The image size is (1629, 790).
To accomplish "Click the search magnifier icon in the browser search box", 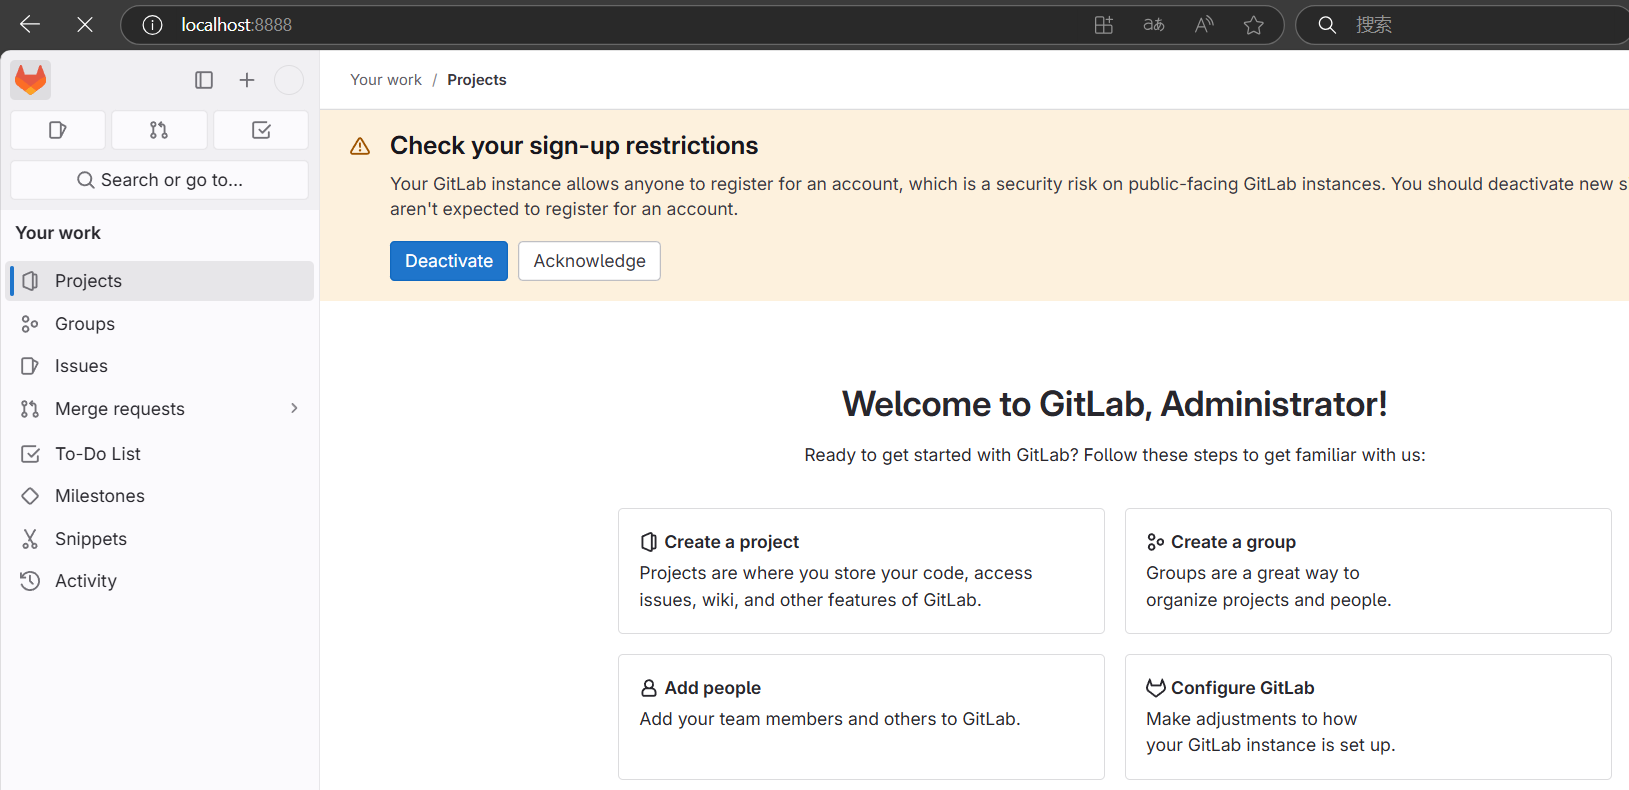I will click(1327, 25).
